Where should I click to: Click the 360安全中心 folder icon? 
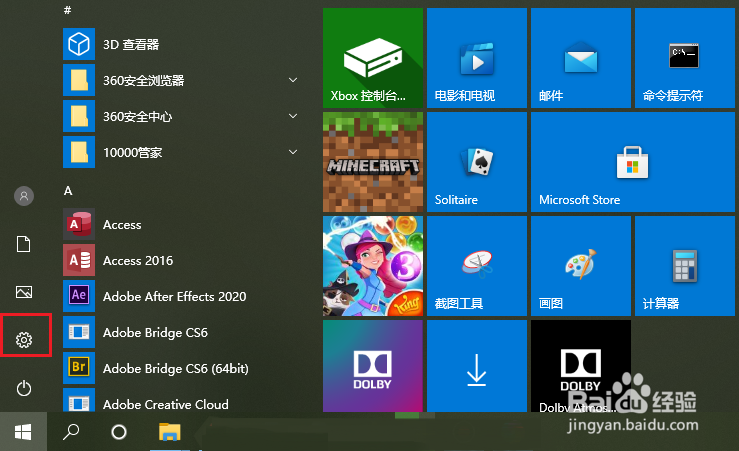click(x=79, y=116)
